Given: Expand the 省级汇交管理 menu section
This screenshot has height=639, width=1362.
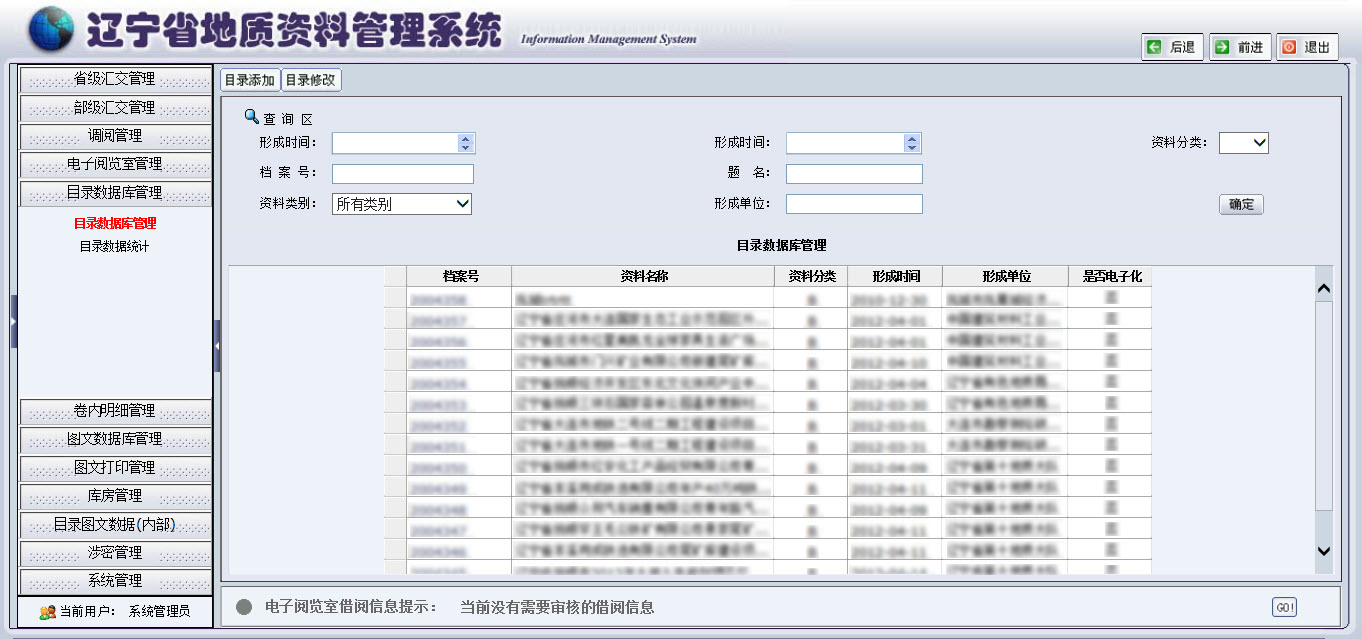Looking at the screenshot, I should click(115, 79).
